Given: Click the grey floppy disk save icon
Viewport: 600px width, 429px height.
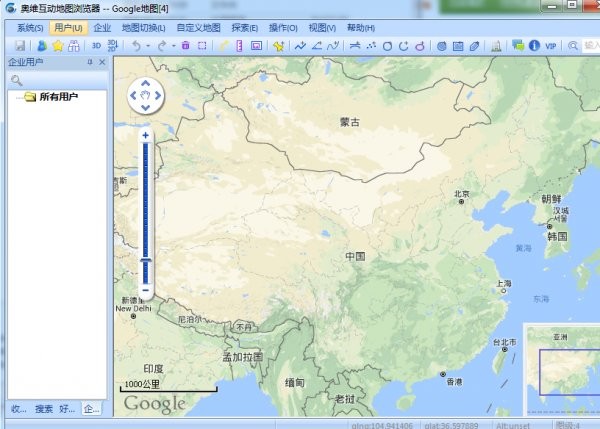Looking at the screenshot, I should click(x=20, y=46).
